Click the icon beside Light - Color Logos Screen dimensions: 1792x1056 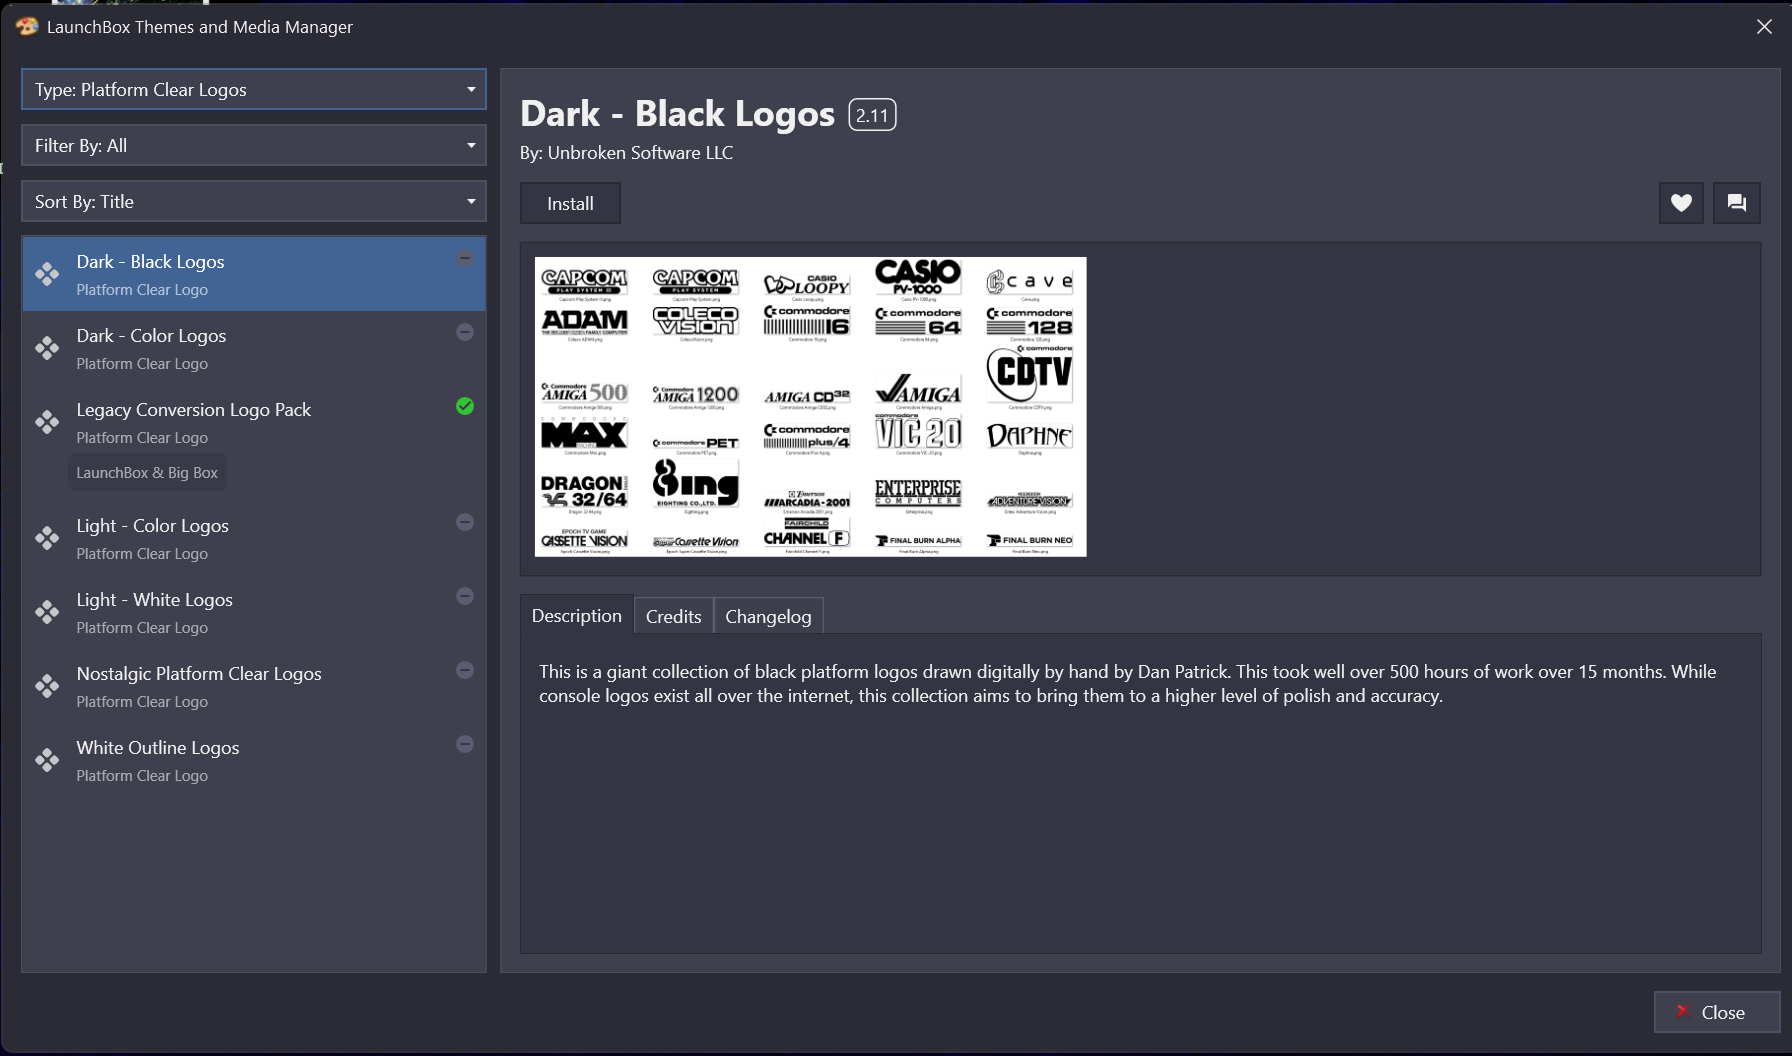pos(47,538)
